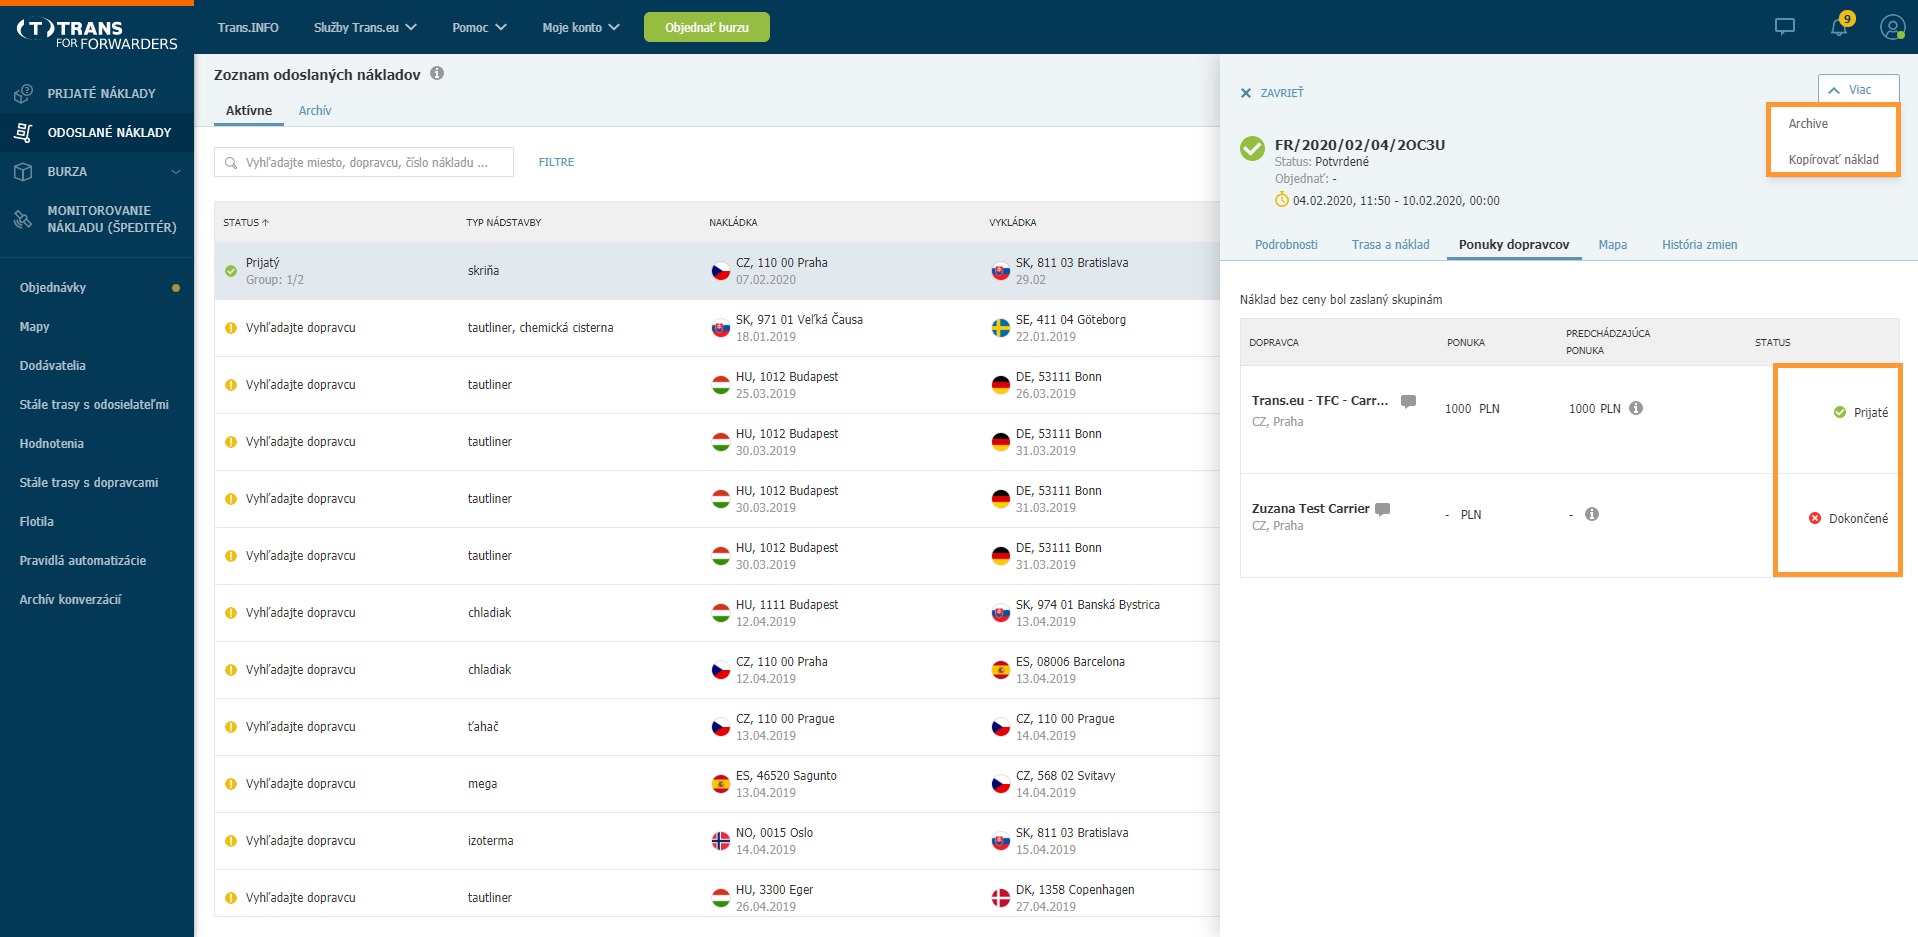The width and height of the screenshot is (1918, 937).
Task: Select the row with tautliner, chemická cisterna
Action: [716, 328]
